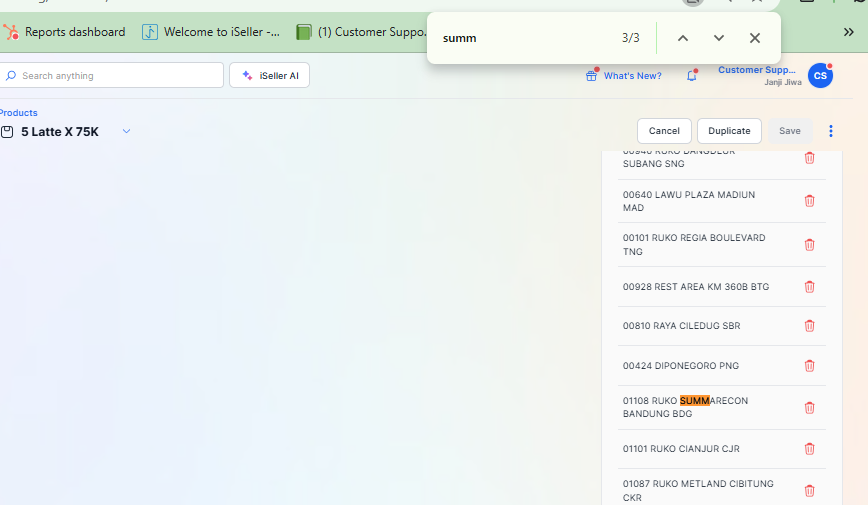Viewport: 868px width, 505px height.
Task: Open the notifications bell
Action: click(x=691, y=76)
